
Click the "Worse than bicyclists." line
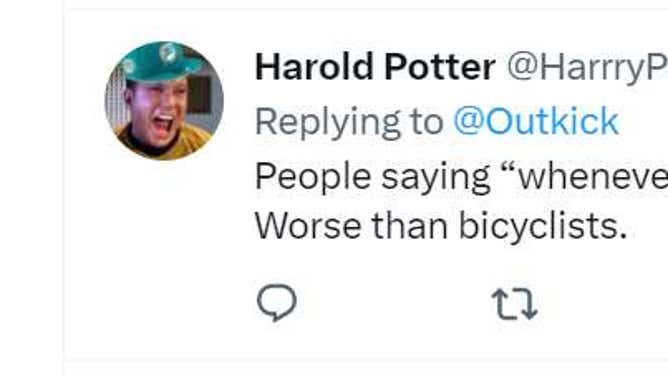pyautogui.click(x=441, y=226)
